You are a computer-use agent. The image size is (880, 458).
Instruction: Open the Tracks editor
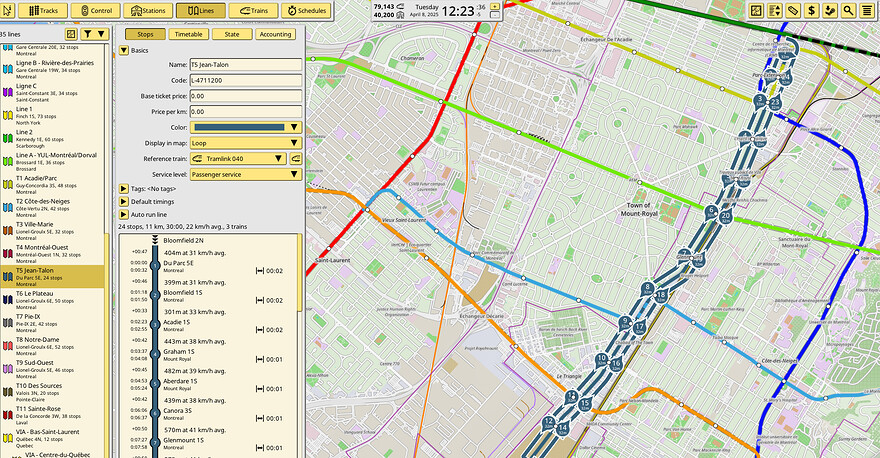click(x=43, y=10)
